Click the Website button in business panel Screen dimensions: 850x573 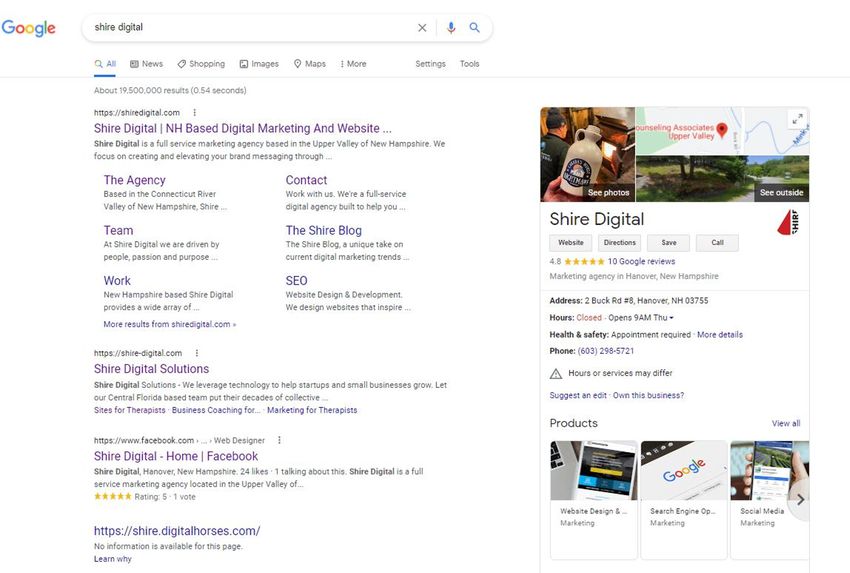571,243
